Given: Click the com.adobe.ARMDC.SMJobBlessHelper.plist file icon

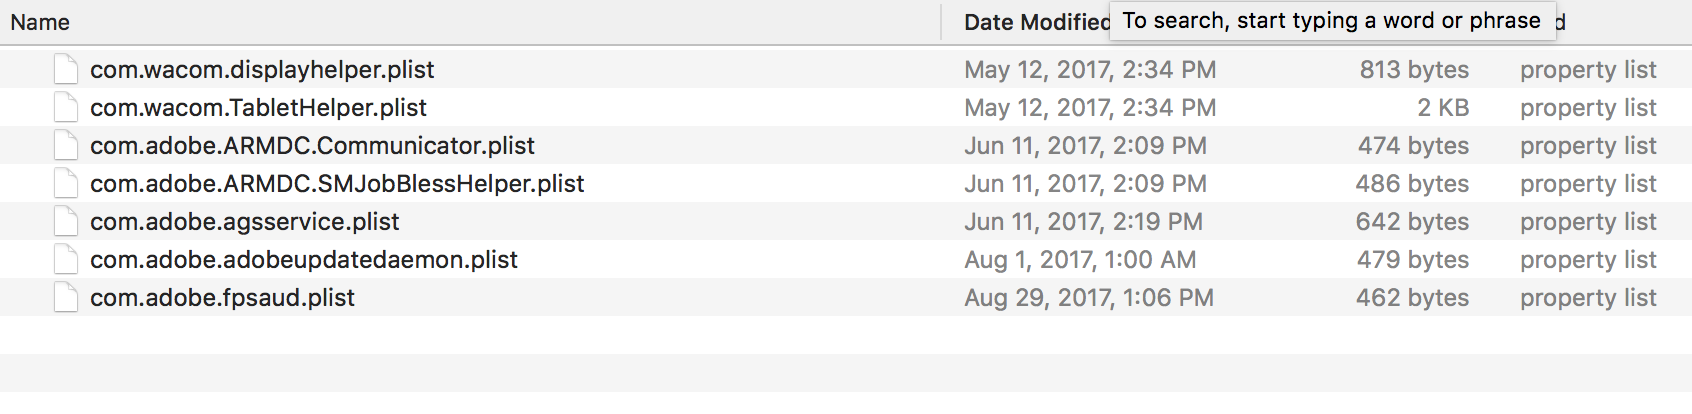Looking at the screenshot, I should click(66, 184).
